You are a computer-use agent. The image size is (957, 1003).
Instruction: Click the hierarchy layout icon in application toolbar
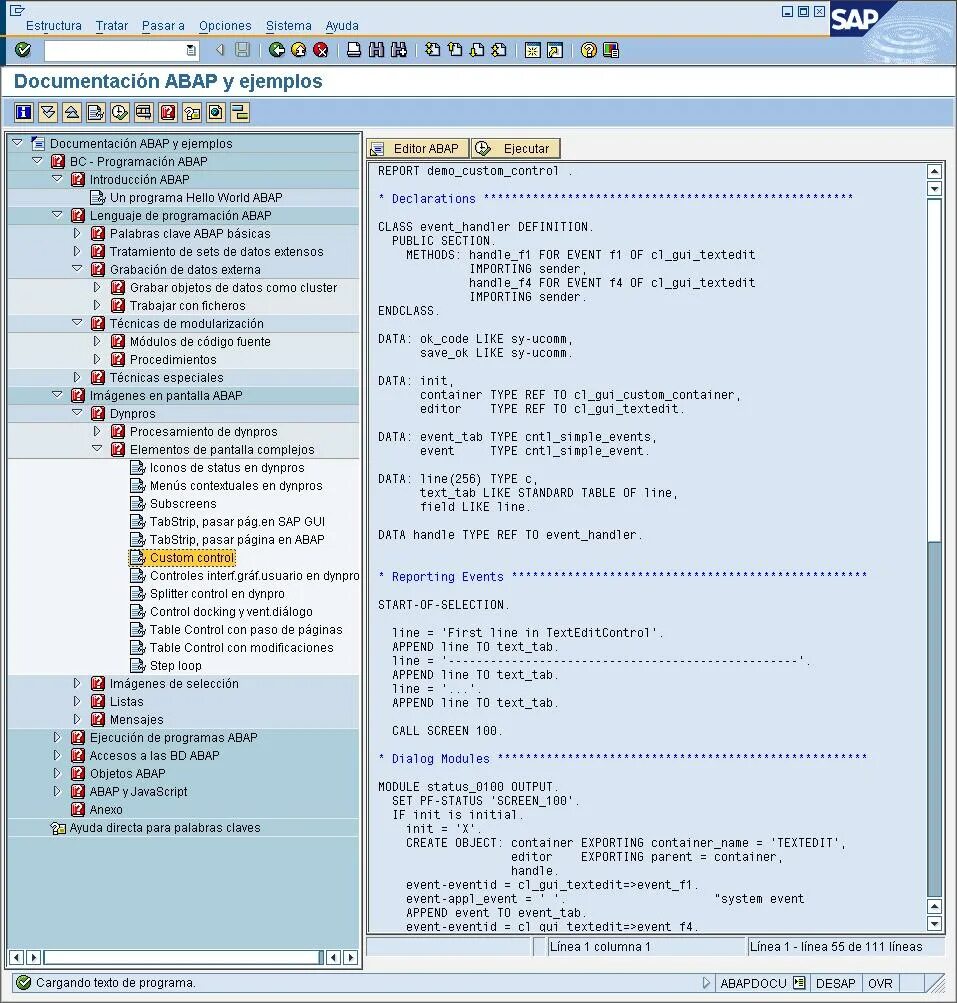click(x=240, y=113)
